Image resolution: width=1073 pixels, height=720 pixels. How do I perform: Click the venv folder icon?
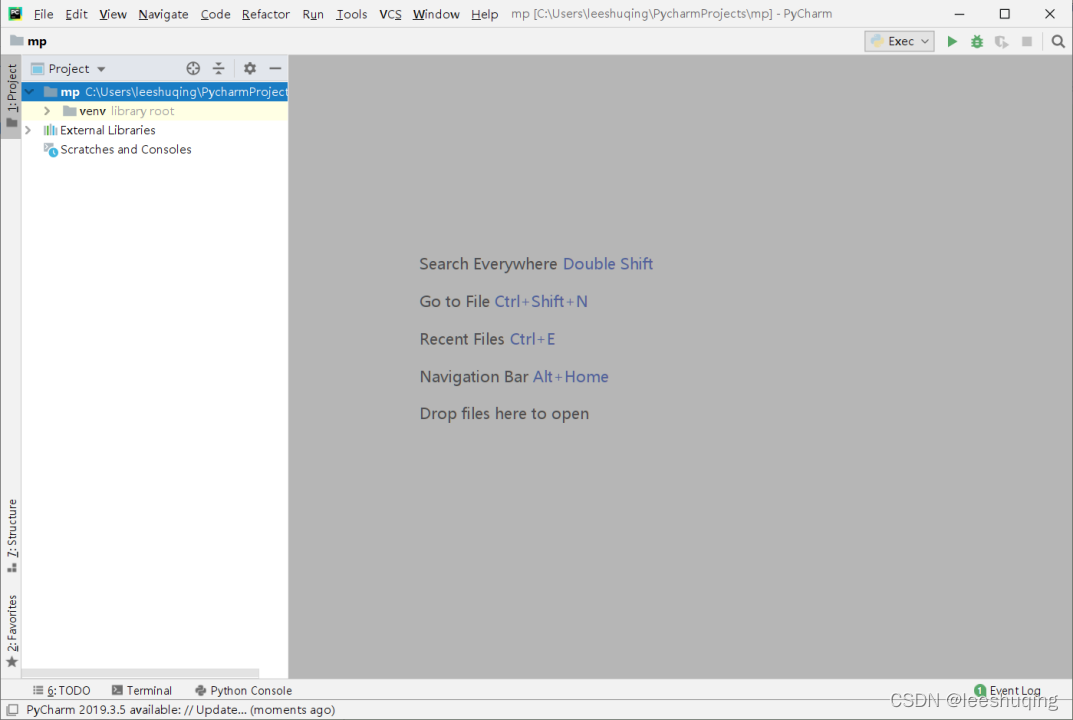click(69, 111)
